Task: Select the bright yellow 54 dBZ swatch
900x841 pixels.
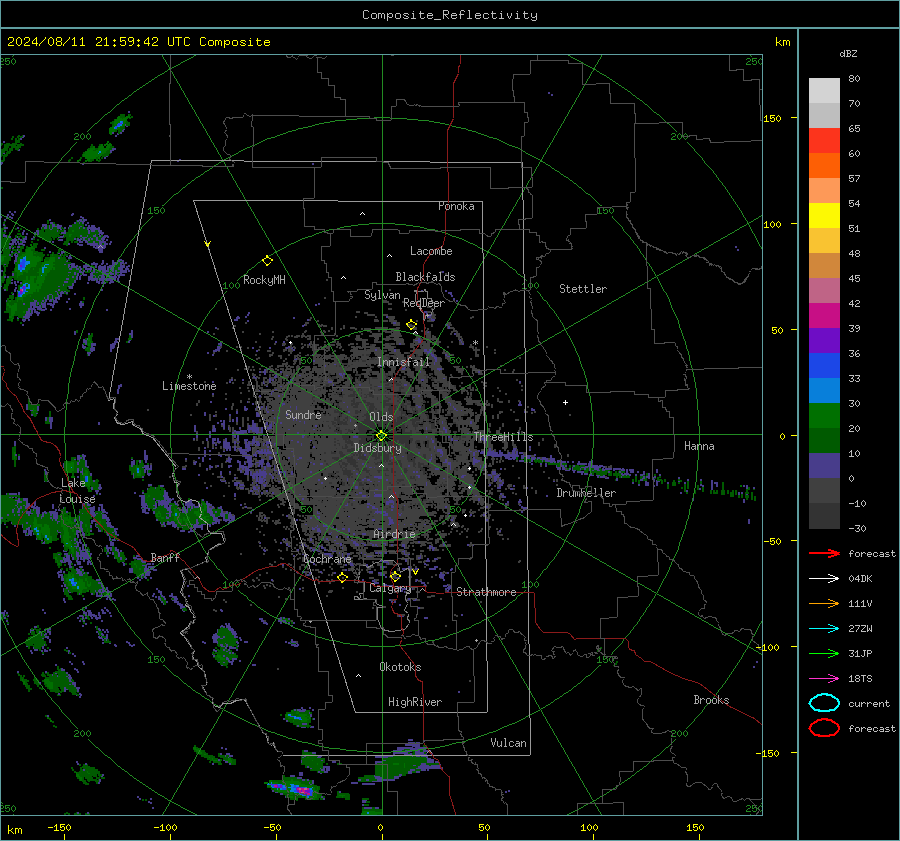Action: click(824, 215)
